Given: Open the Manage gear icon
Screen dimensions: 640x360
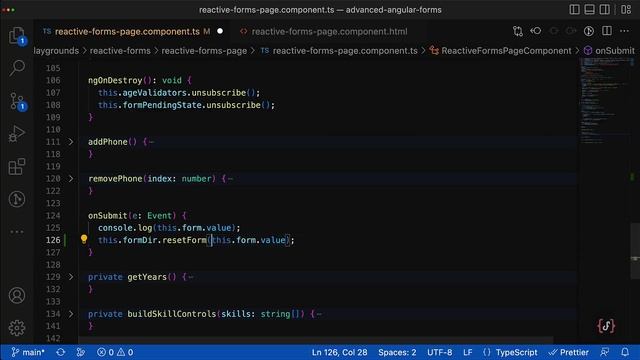Looking at the screenshot, I should pos(17,328).
